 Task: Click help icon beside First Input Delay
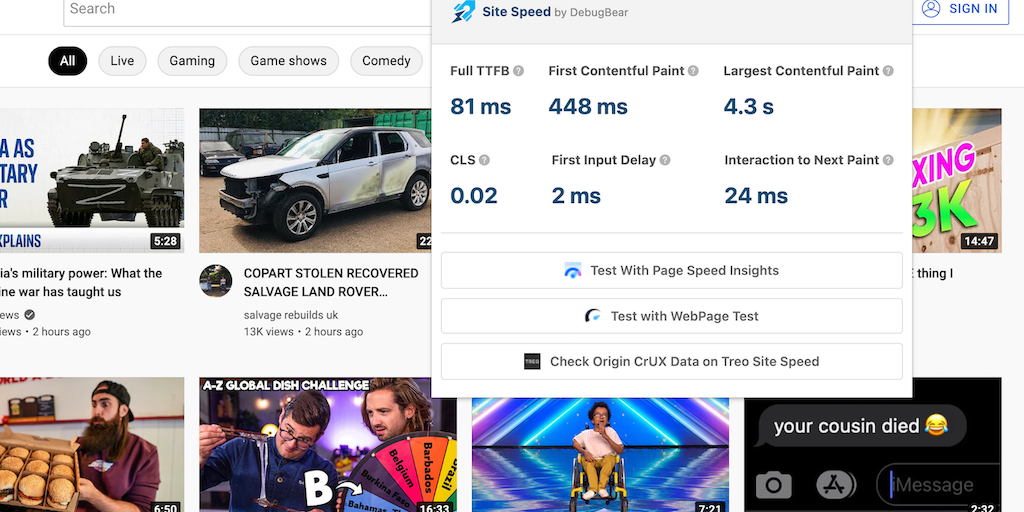665,160
